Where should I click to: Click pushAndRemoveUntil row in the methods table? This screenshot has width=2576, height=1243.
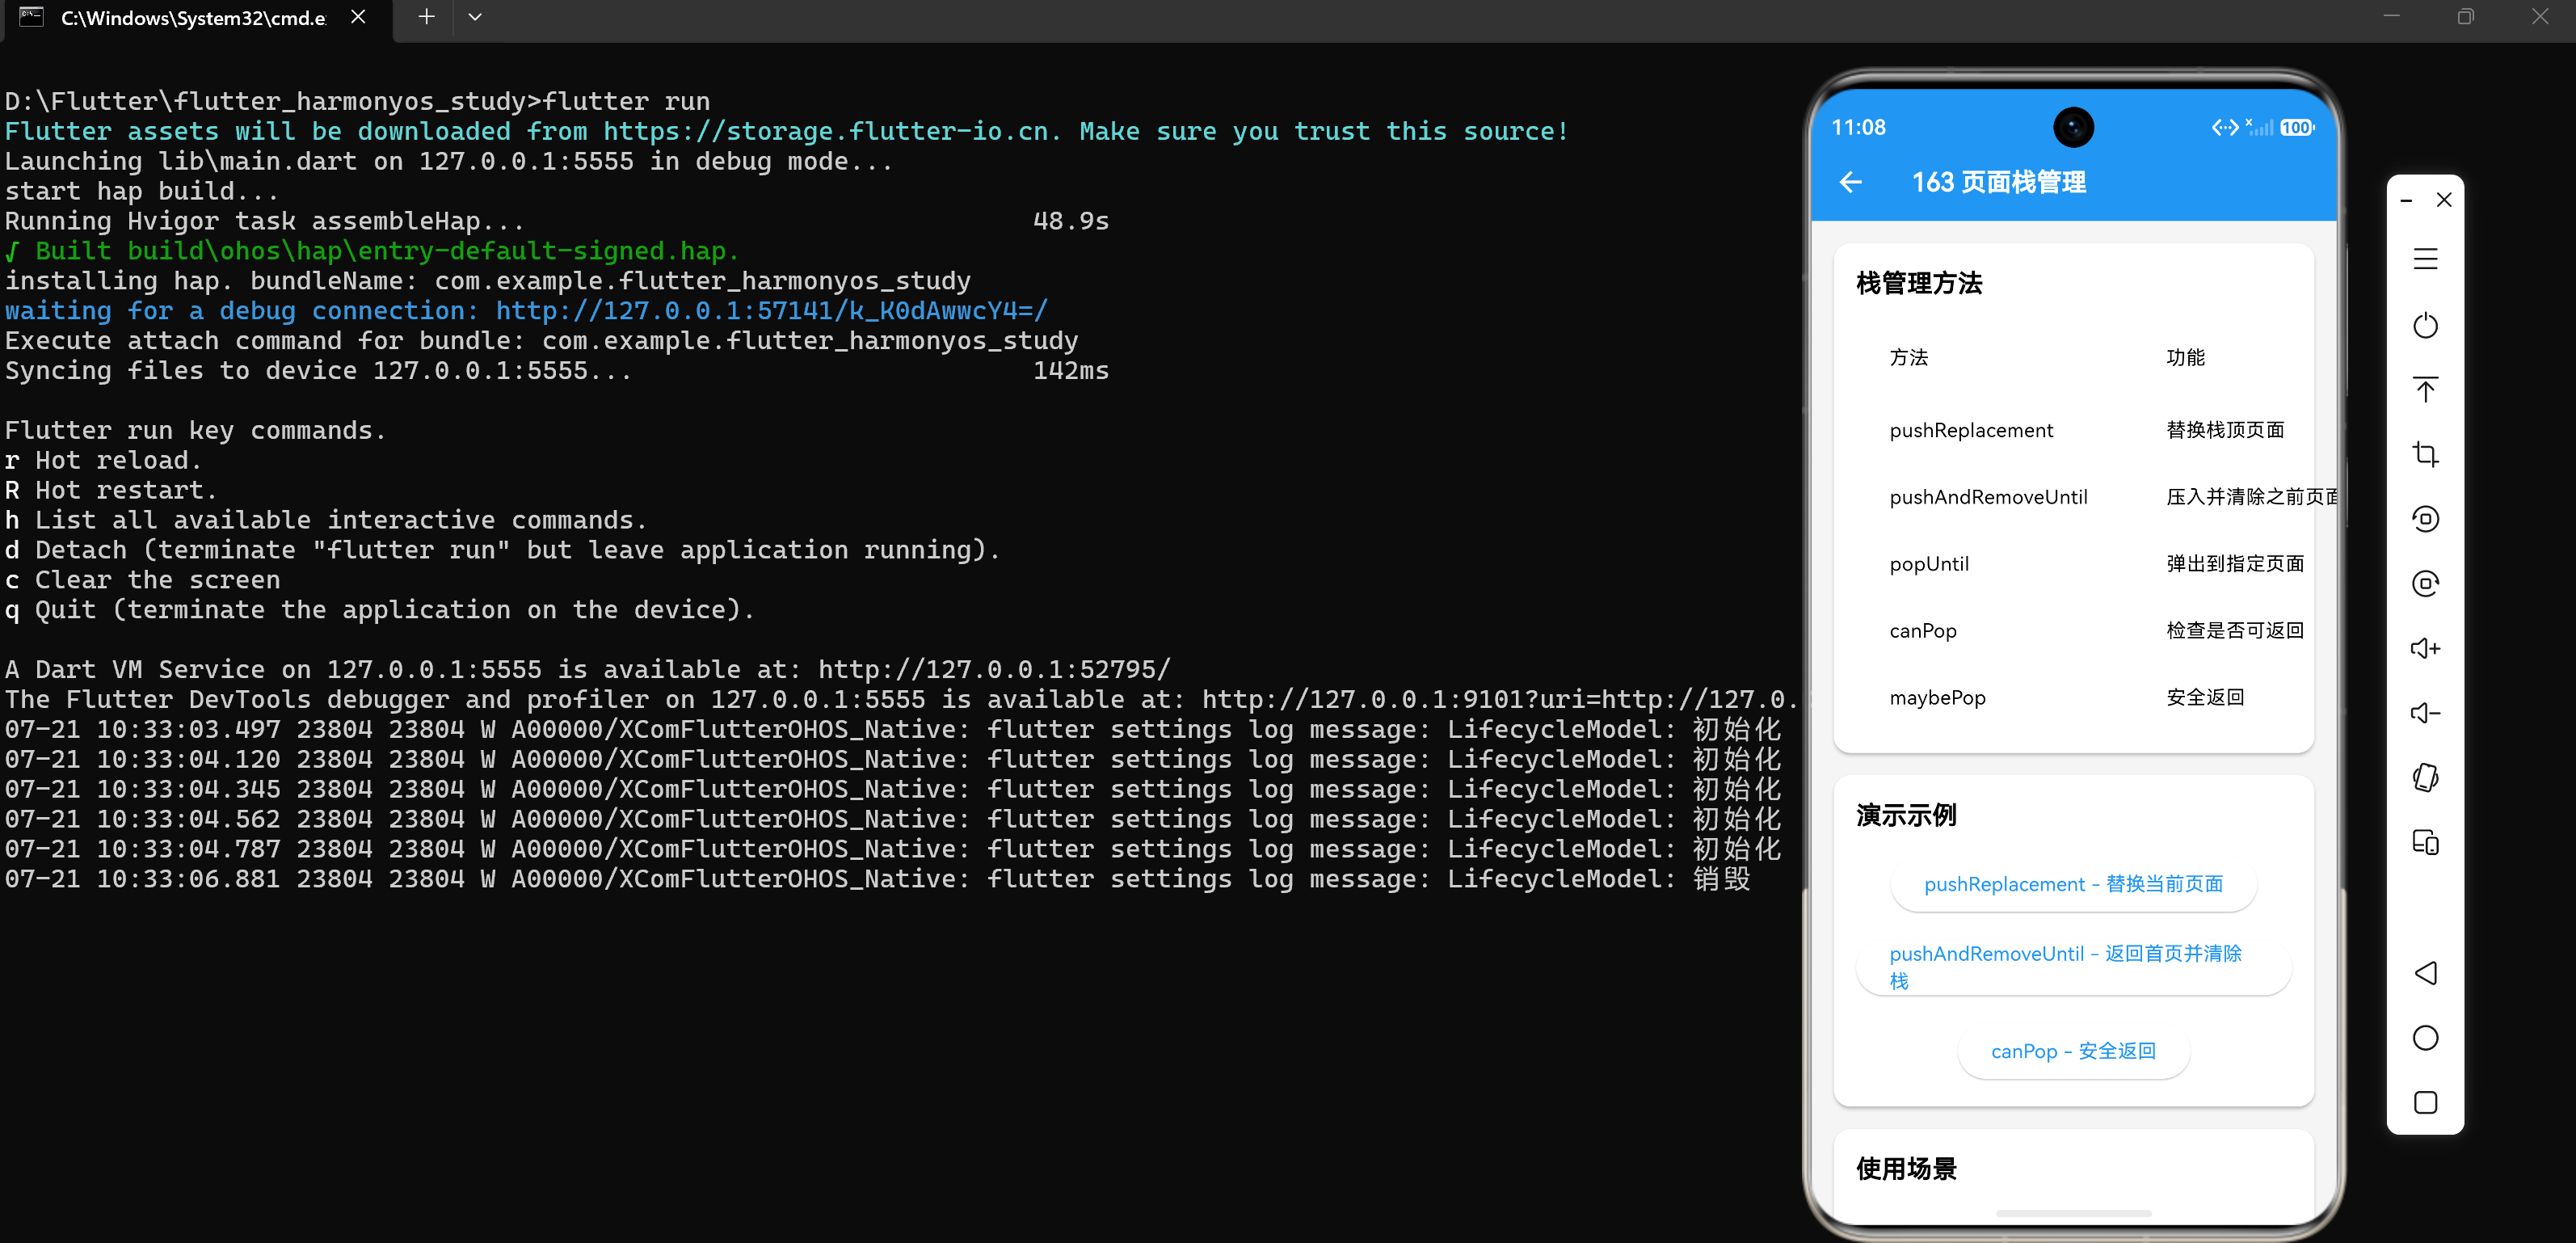(x=2073, y=497)
